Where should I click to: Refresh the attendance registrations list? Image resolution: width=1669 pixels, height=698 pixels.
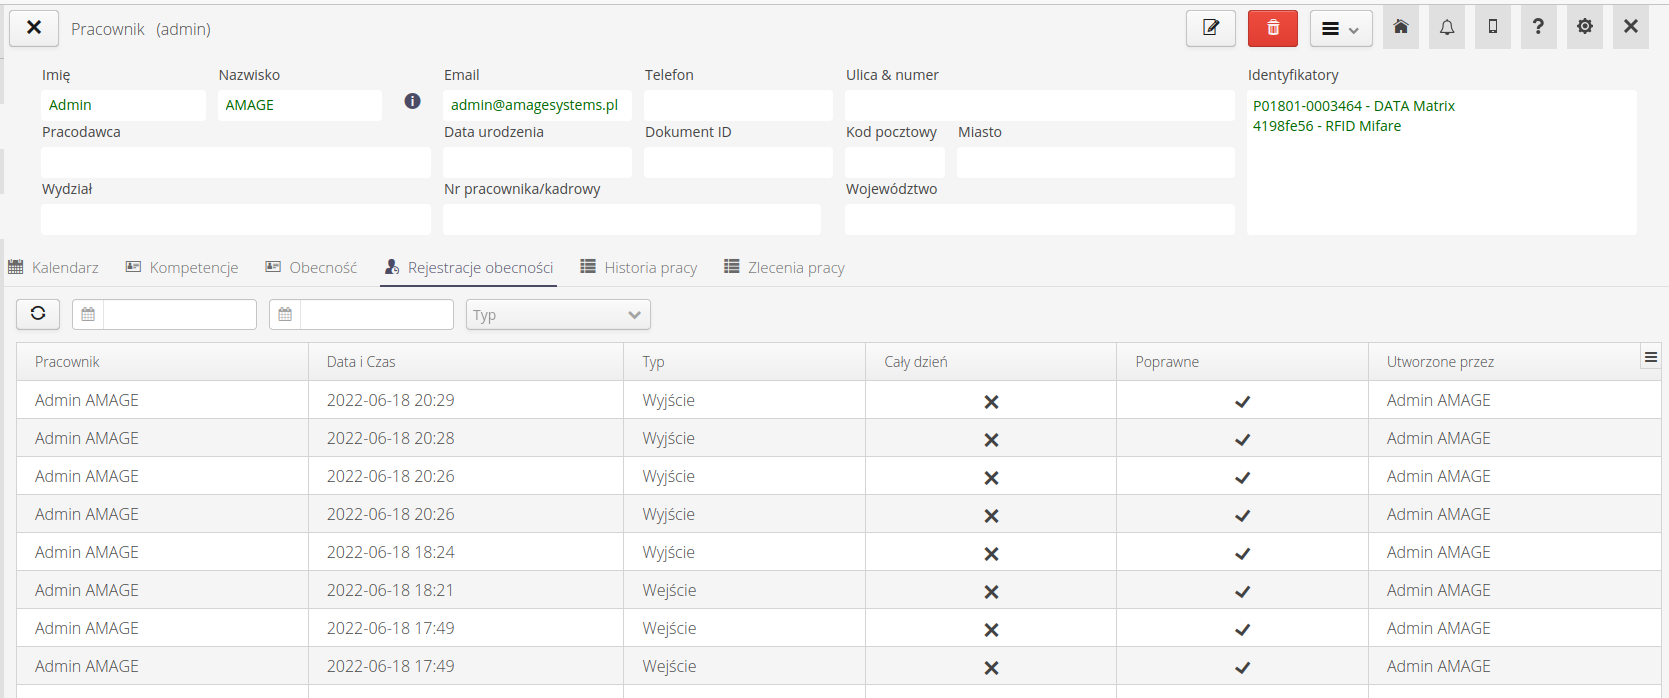pos(38,314)
